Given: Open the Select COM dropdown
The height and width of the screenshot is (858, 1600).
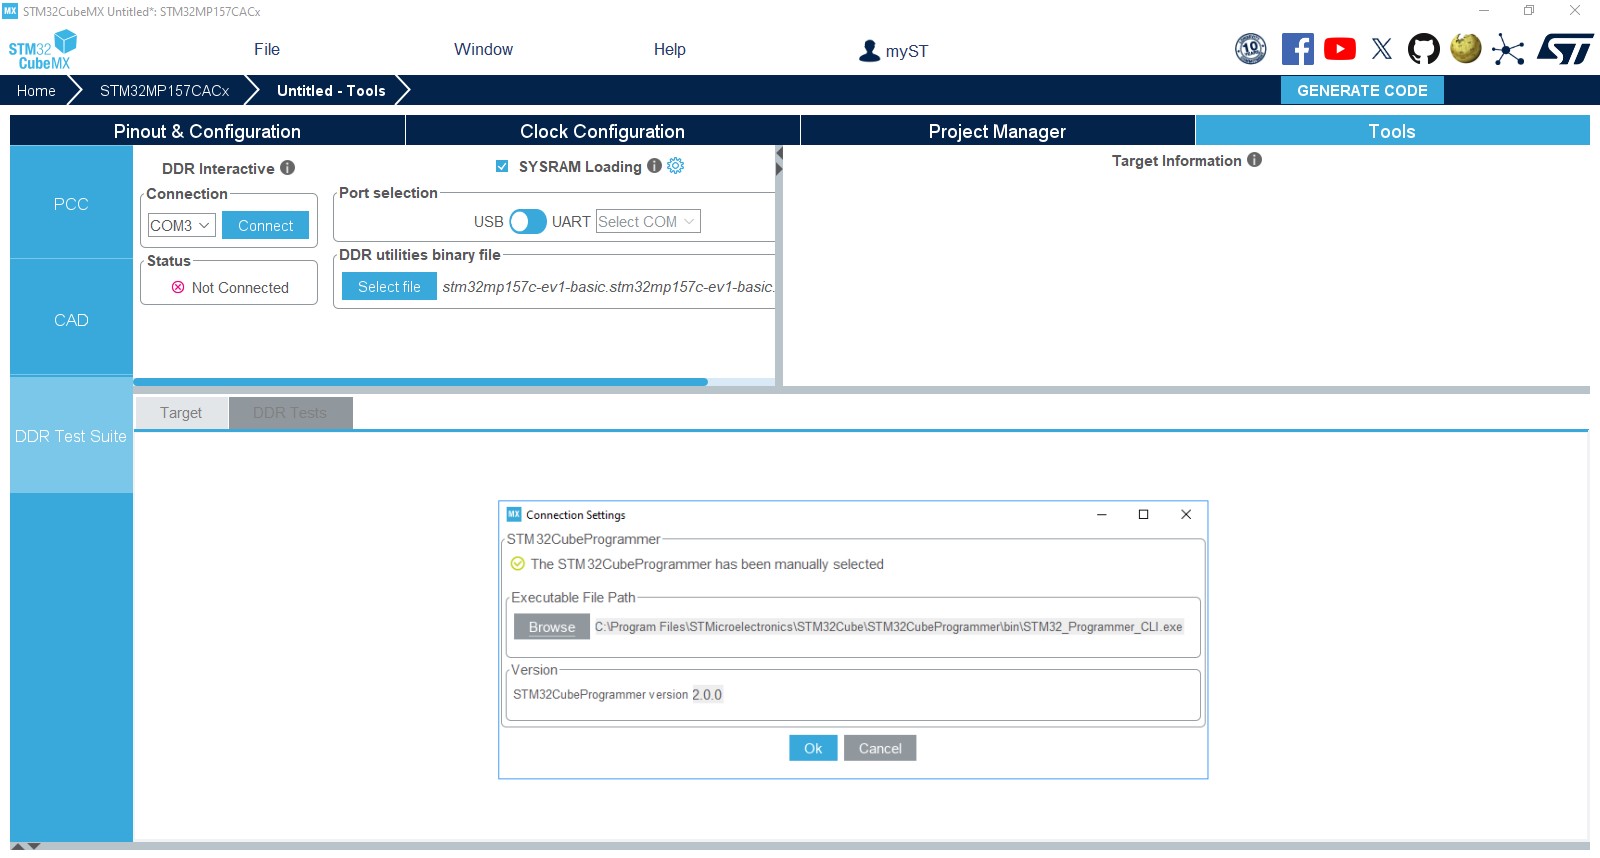Looking at the screenshot, I should click(648, 221).
